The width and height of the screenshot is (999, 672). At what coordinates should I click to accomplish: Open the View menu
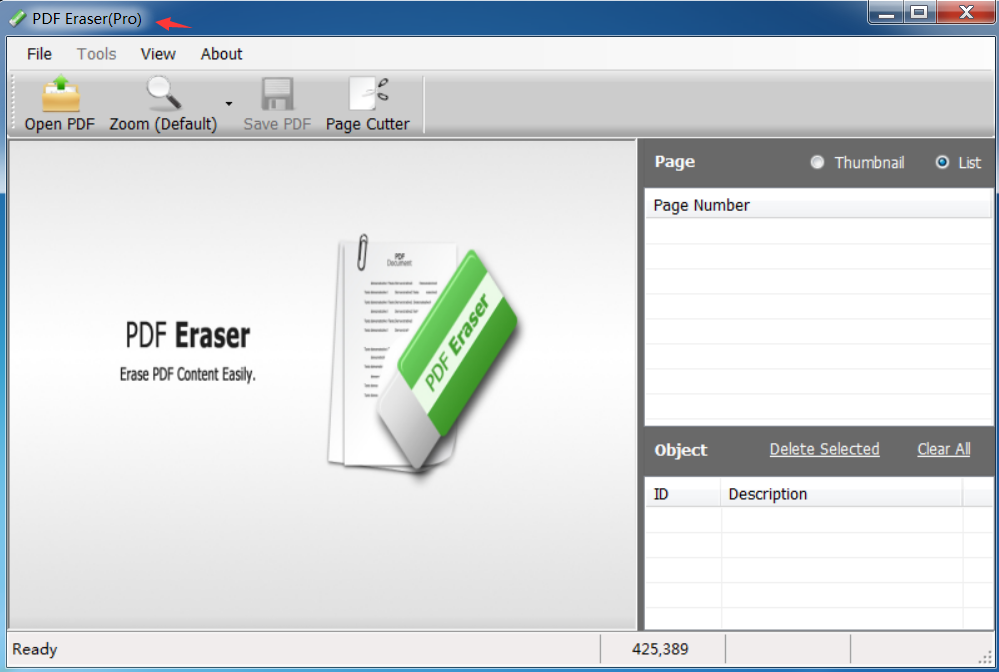tap(158, 54)
